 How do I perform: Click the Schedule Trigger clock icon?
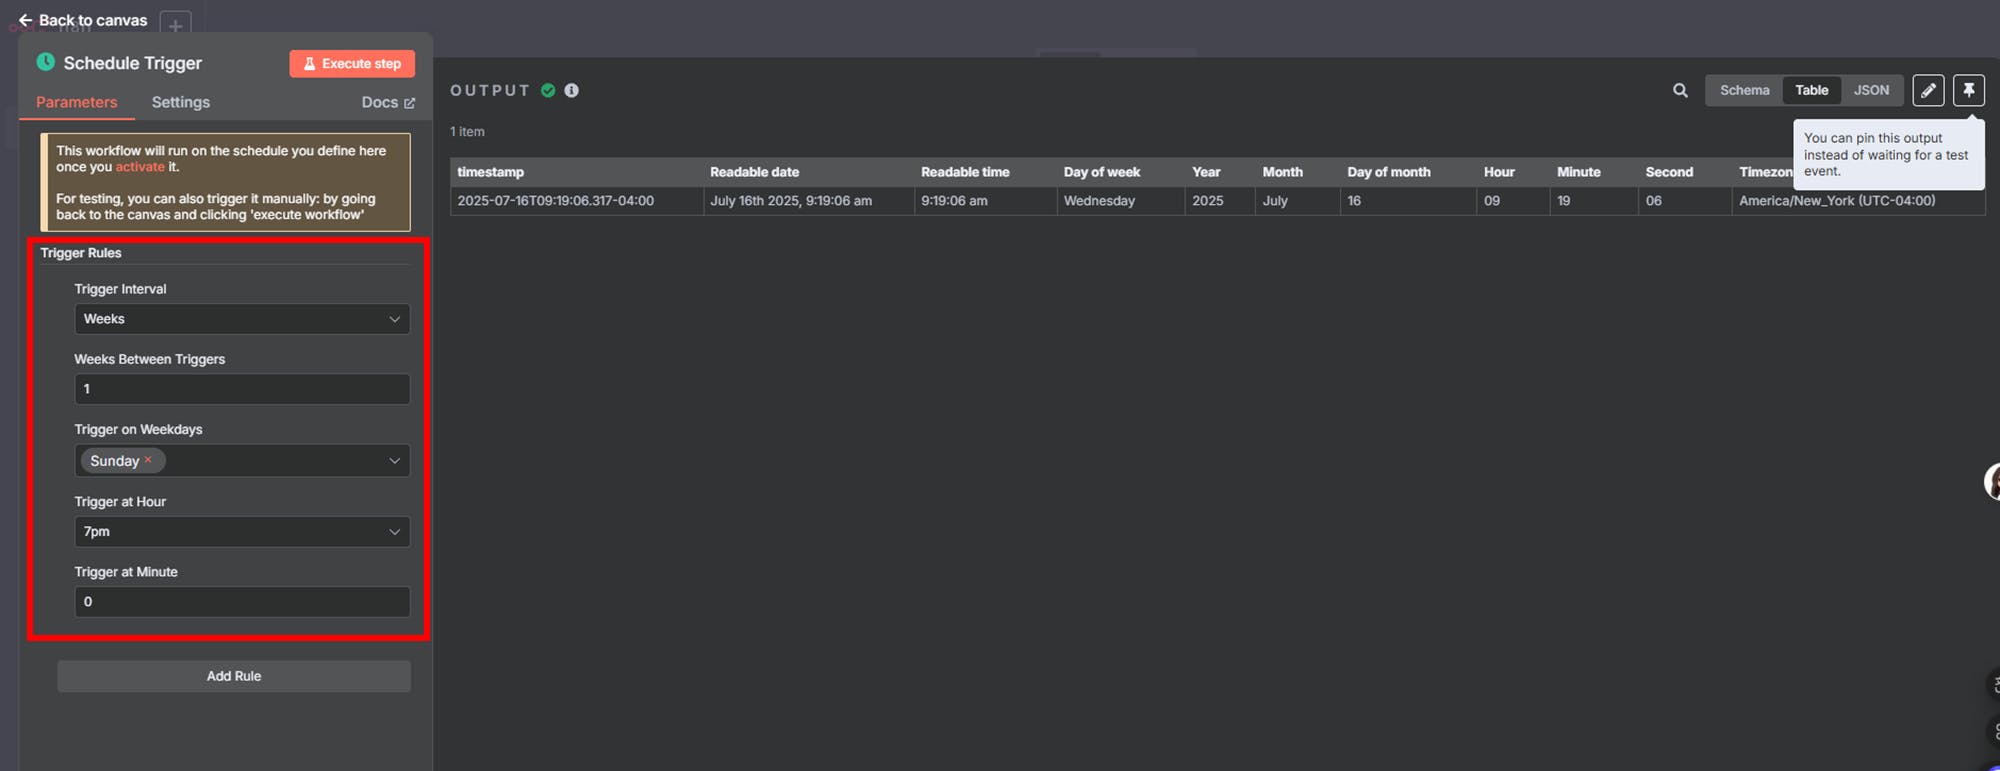click(46, 62)
